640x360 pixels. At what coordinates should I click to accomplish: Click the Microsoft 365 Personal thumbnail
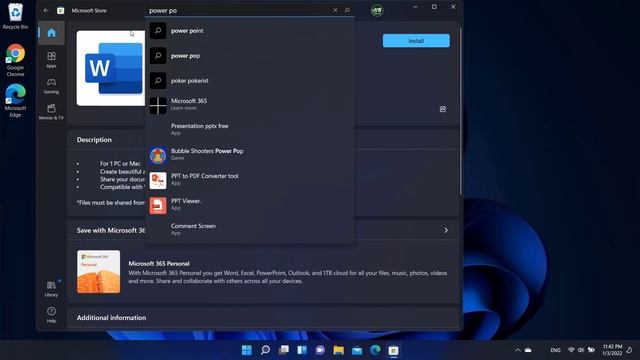tap(98, 272)
